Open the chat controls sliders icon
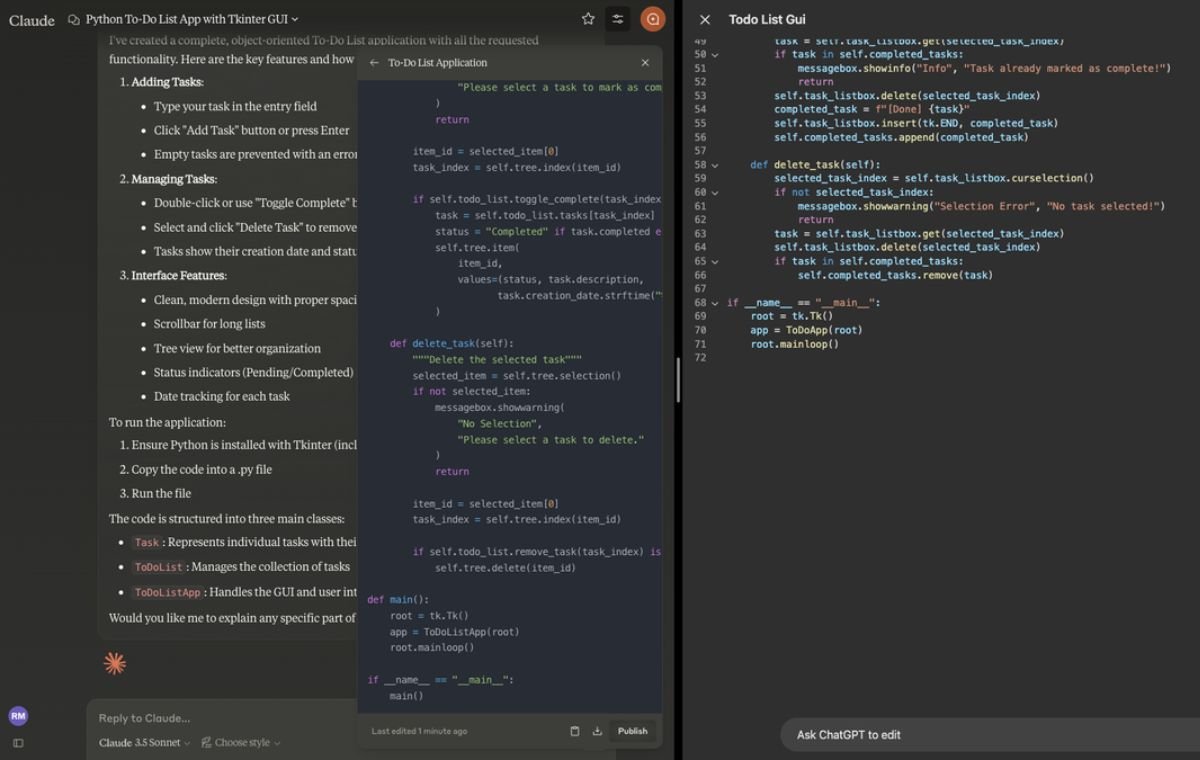 [x=617, y=18]
